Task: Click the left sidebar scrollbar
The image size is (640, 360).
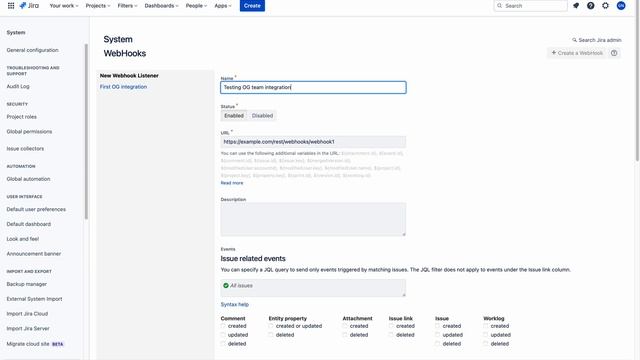Action: [86, 131]
